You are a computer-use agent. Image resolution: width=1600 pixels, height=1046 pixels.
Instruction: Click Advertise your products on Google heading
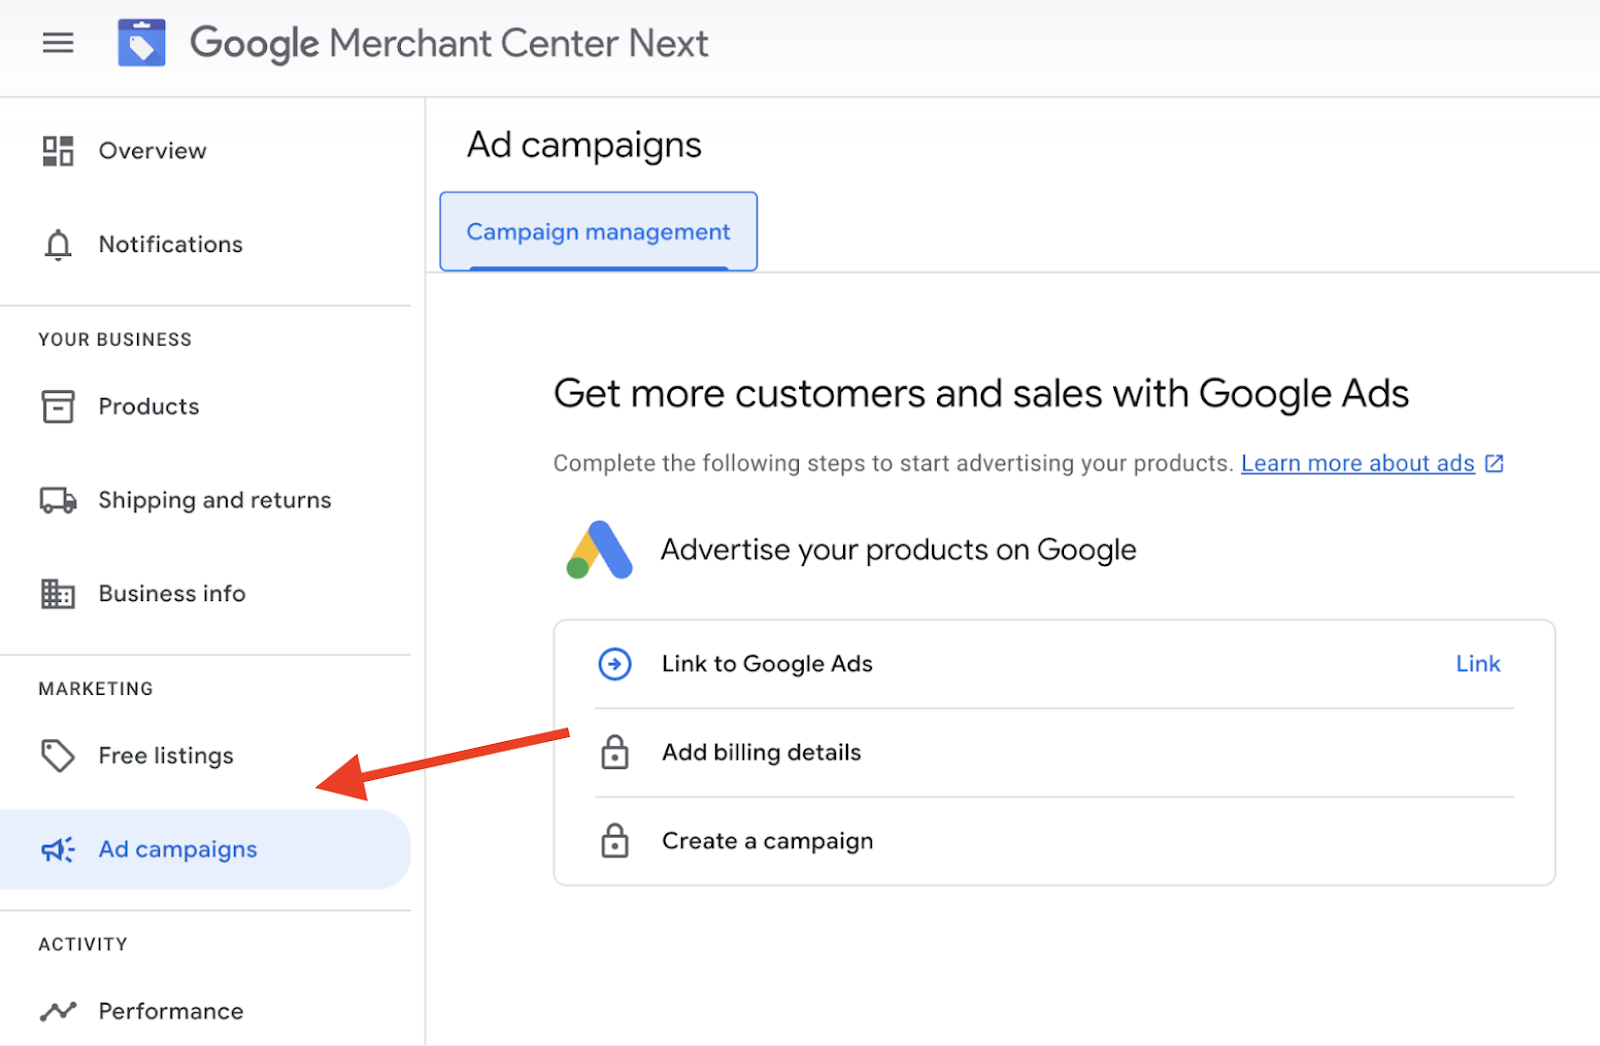click(898, 550)
